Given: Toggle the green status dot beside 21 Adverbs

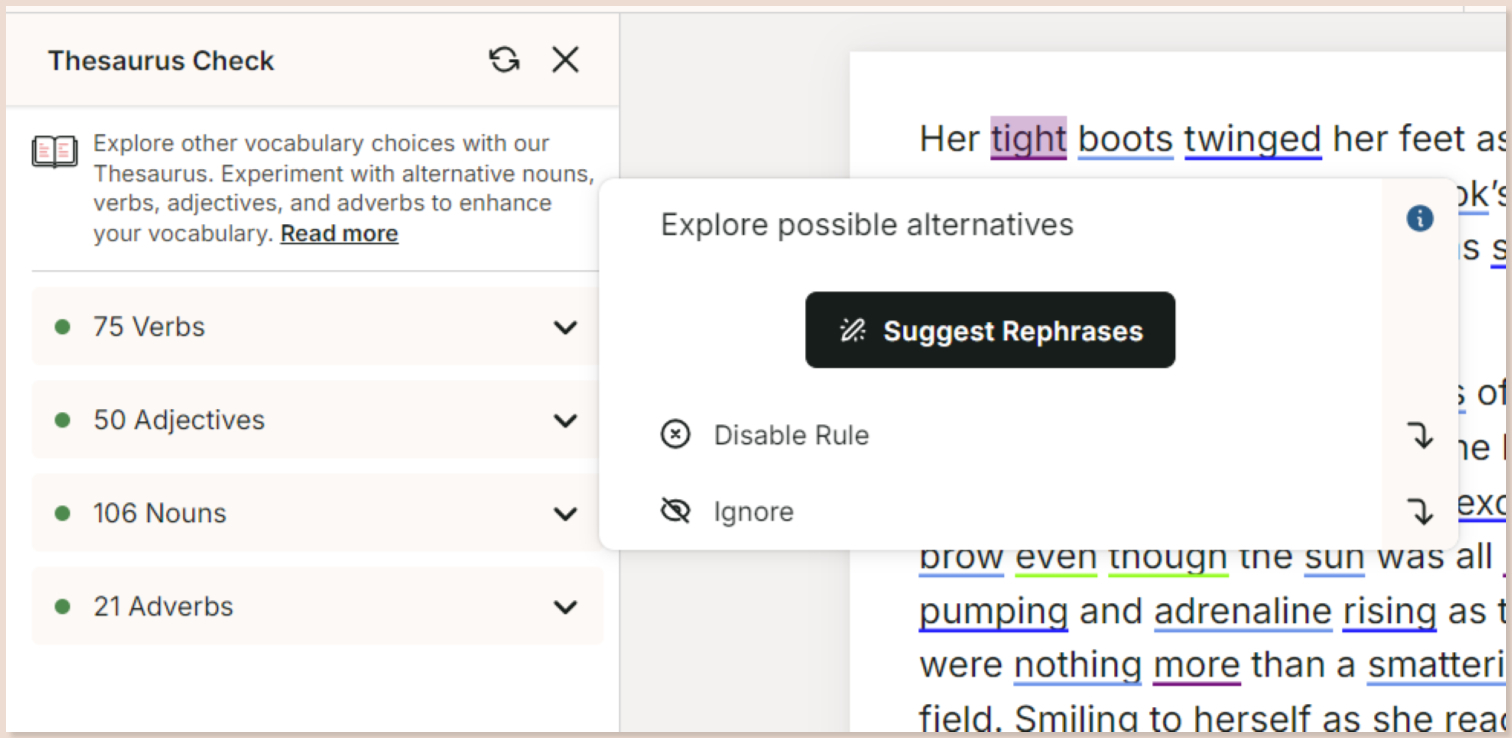Looking at the screenshot, I should coord(63,606).
